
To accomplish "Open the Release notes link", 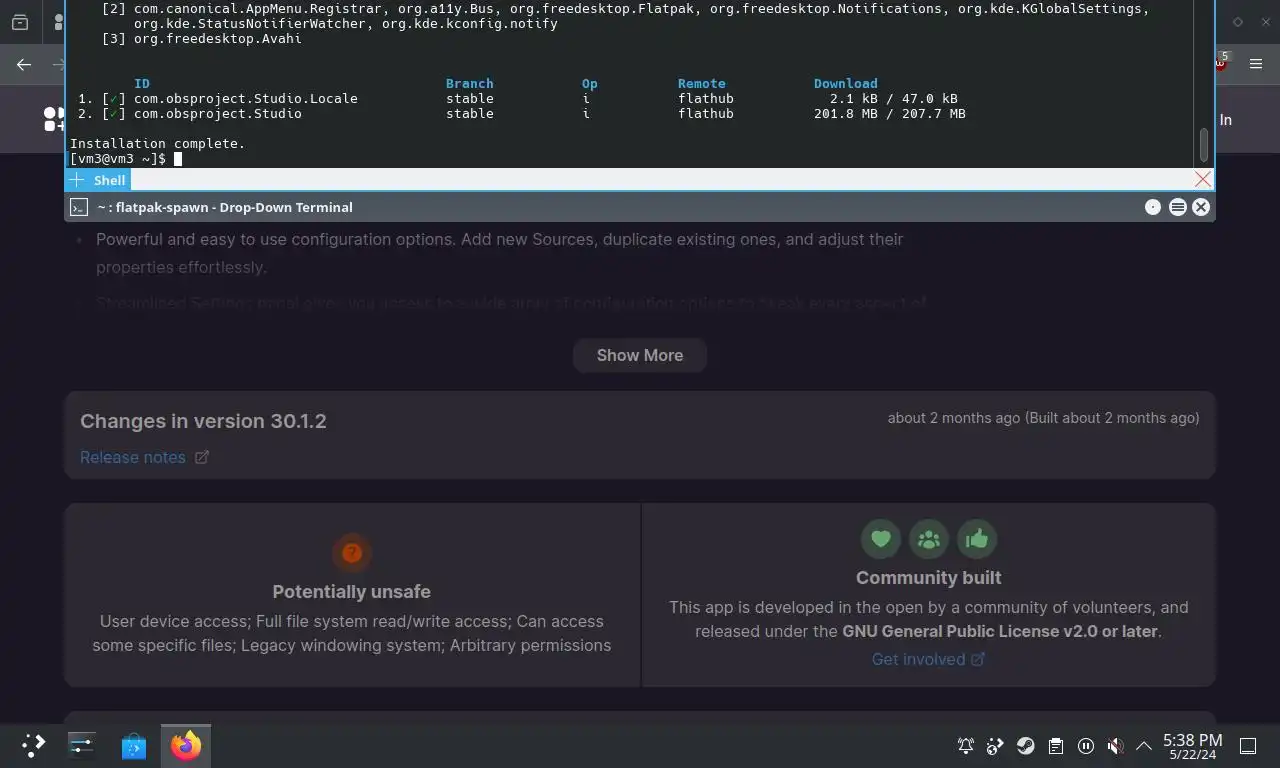I will [x=144, y=457].
